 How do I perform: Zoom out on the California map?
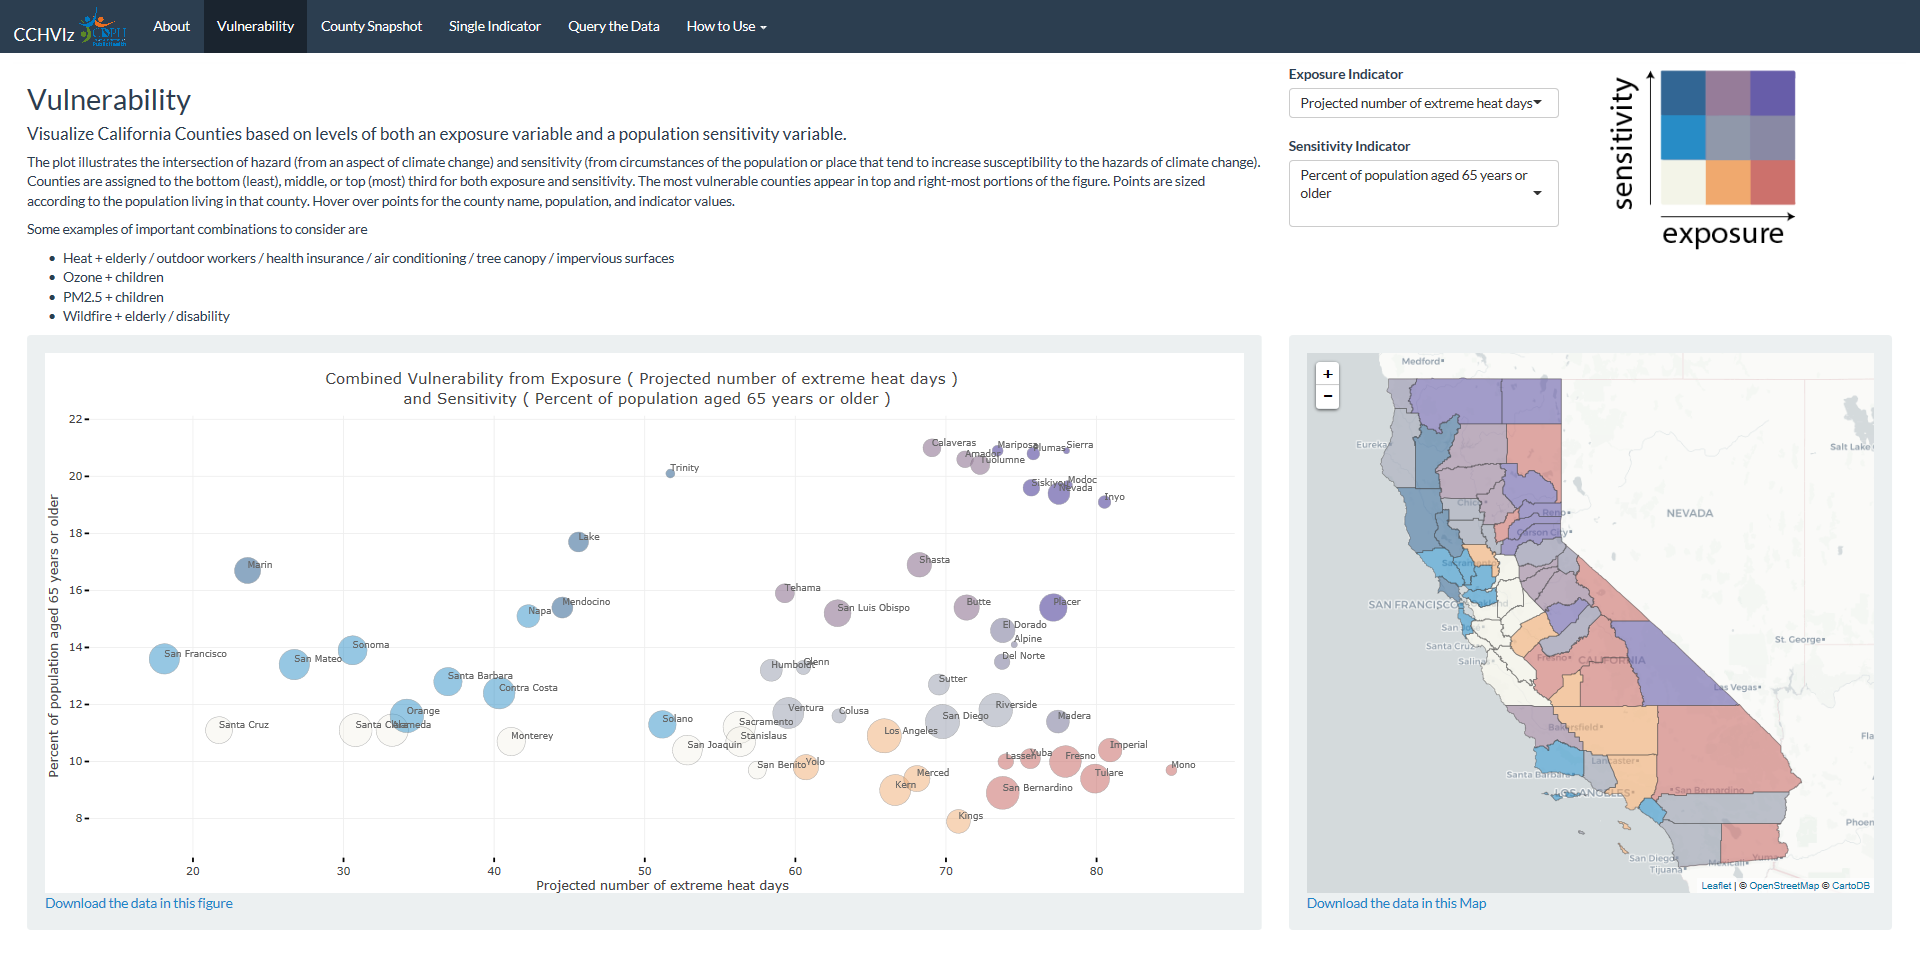pyautogui.click(x=1328, y=396)
